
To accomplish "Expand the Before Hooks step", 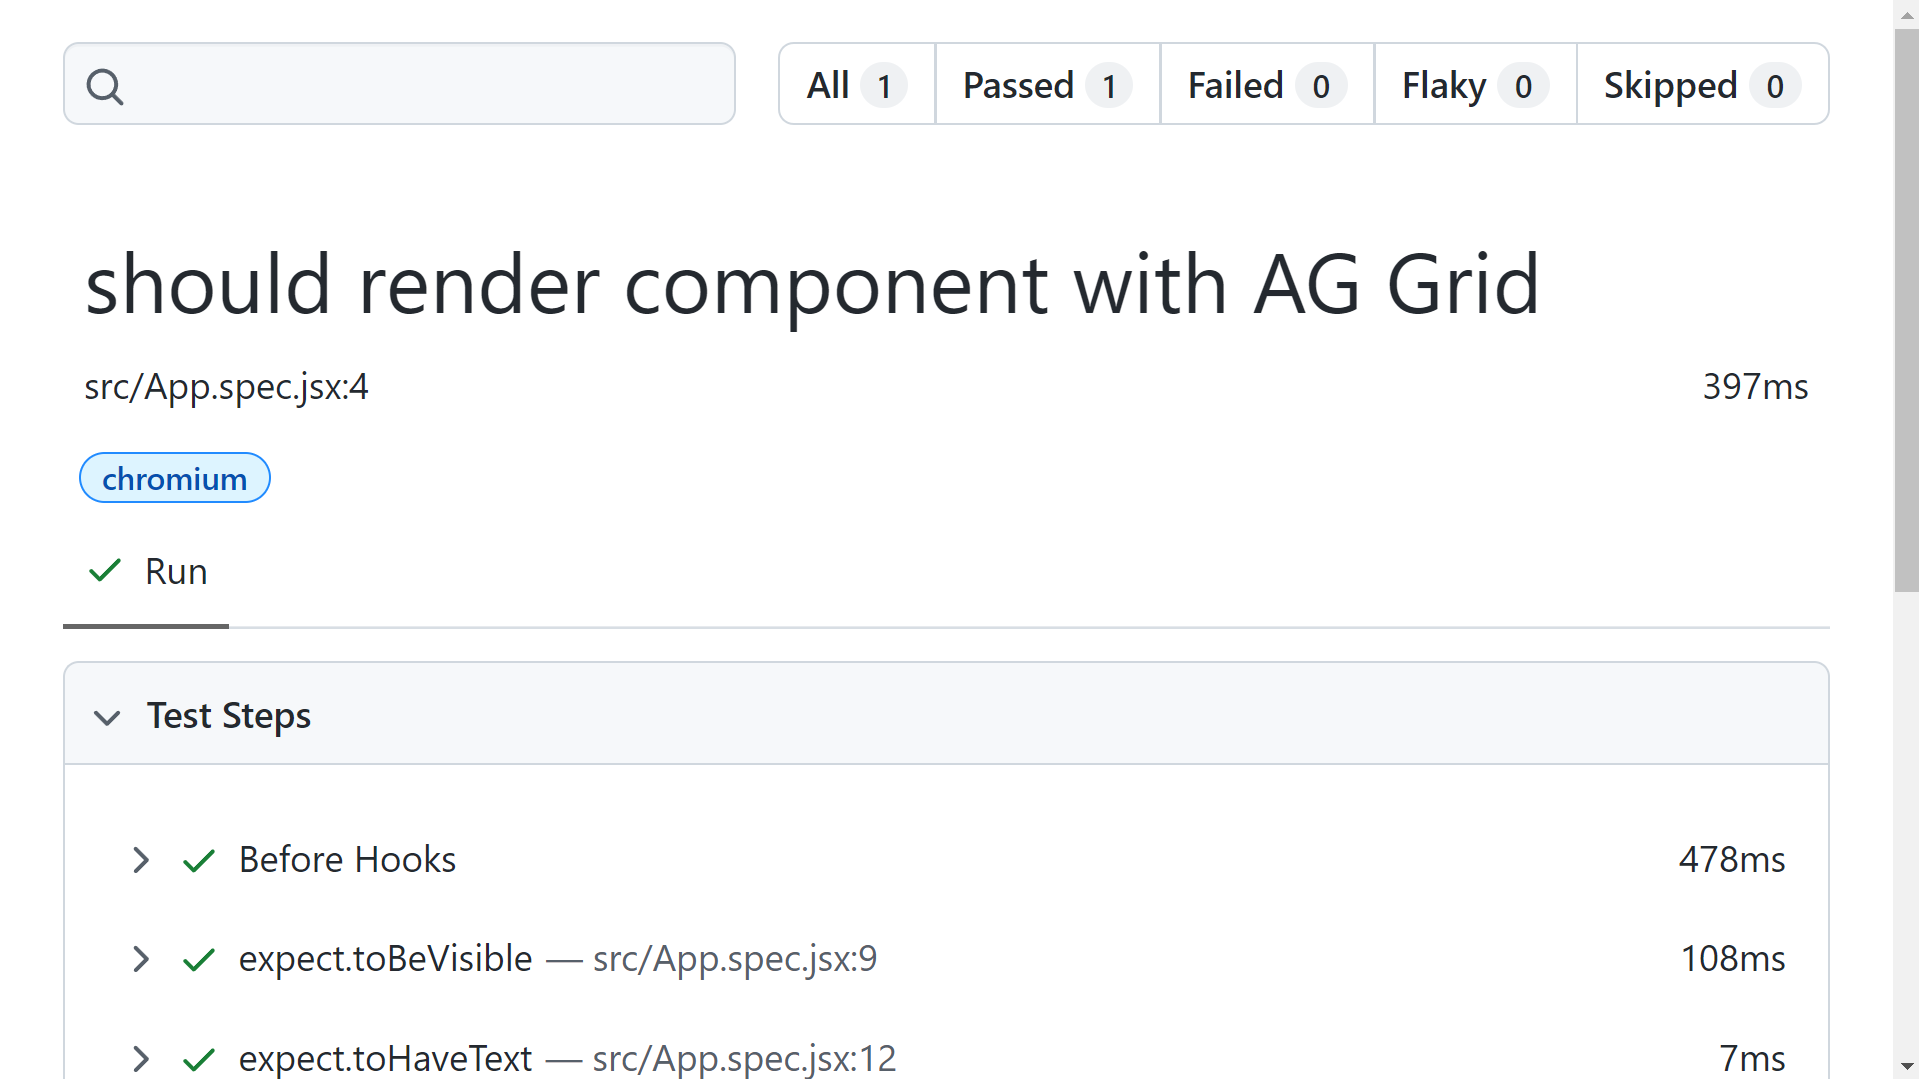I will point(141,860).
